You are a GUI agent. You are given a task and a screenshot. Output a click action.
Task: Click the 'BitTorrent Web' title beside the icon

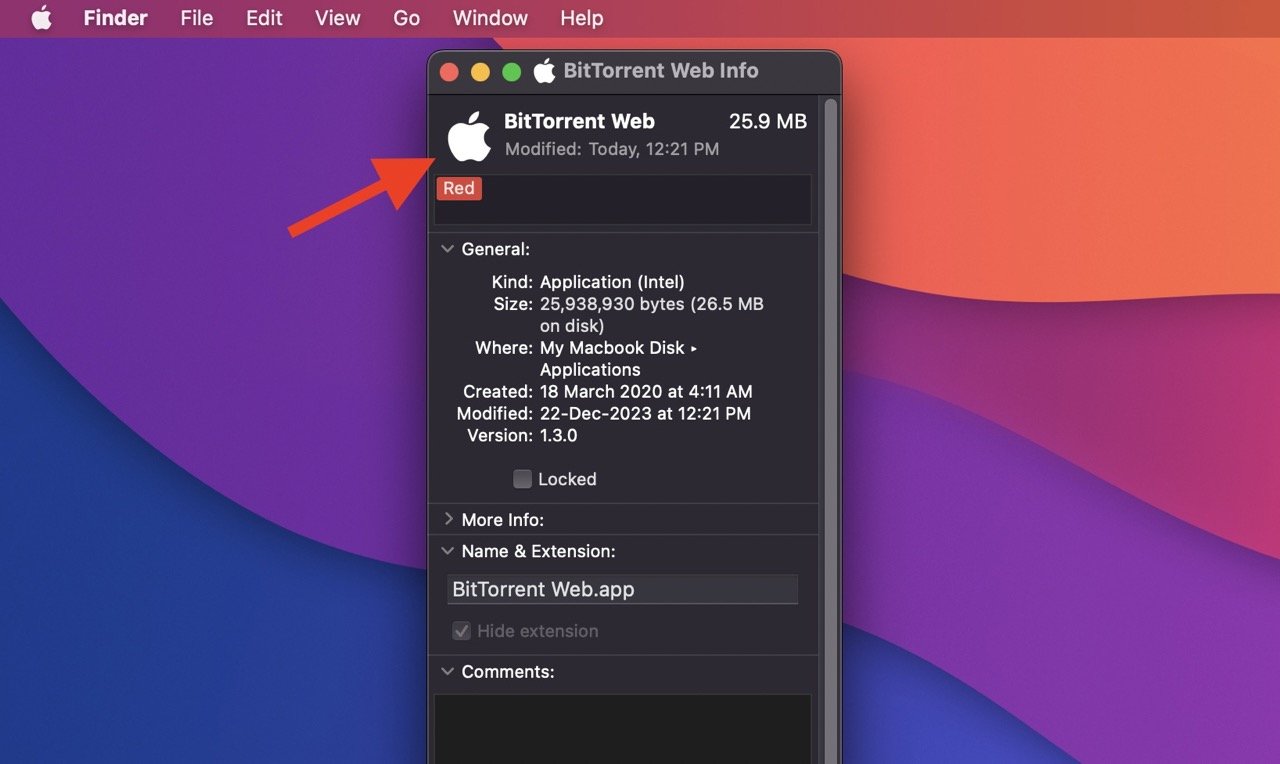[579, 122]
